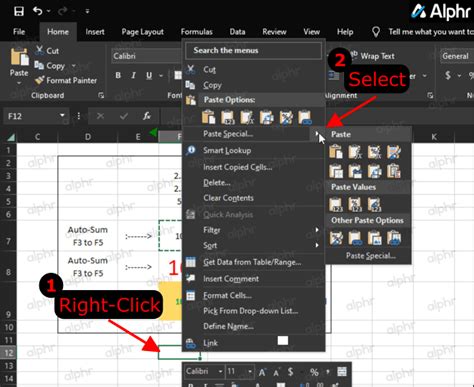Toggle Italic in the ribbon Font group
474x387 pixels.
click(x=133, y=75)
